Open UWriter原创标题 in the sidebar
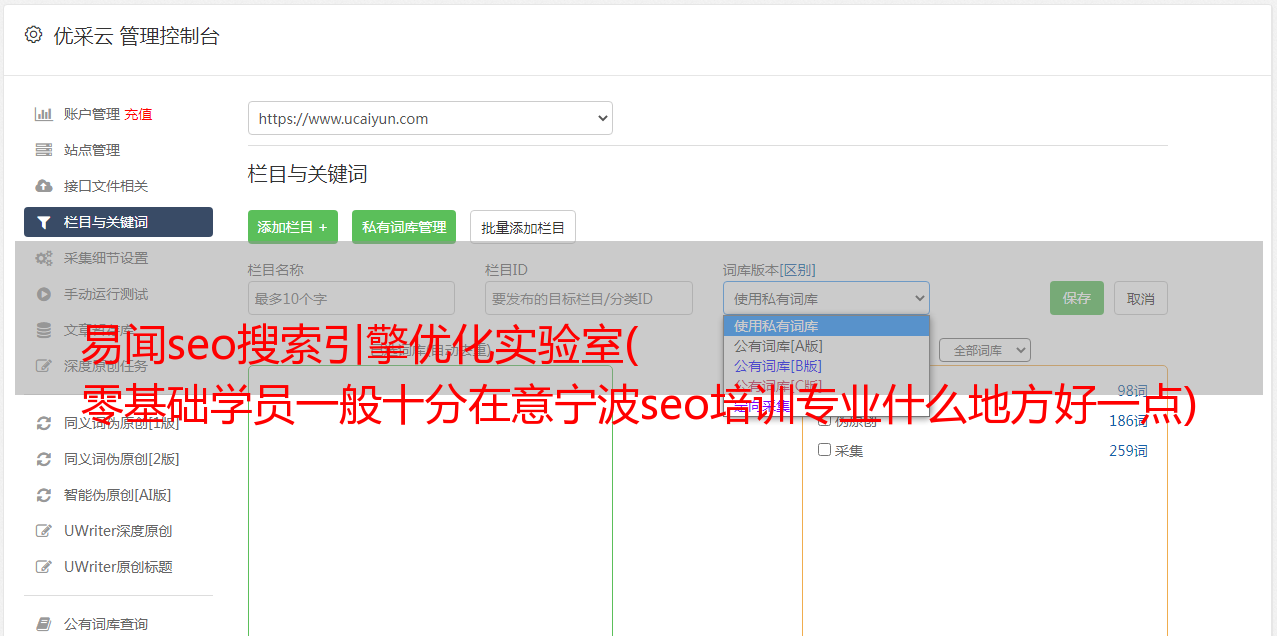 [118, 567]
